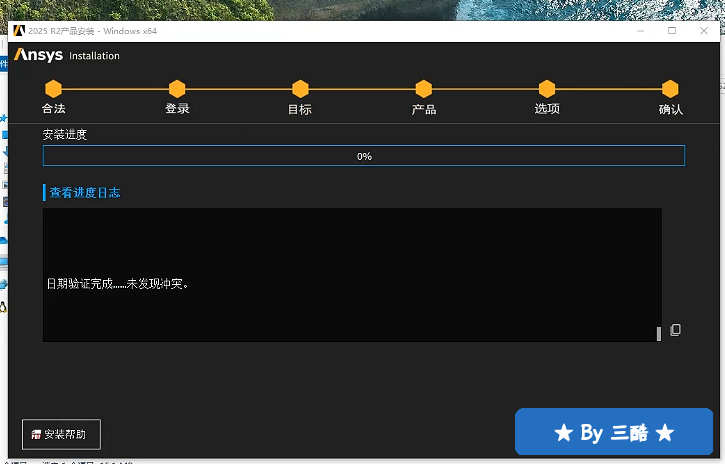Close the Ansys installer window
The width and height of the screenshot is (725, 464).
pyautogui.click(x=704, y=31)
